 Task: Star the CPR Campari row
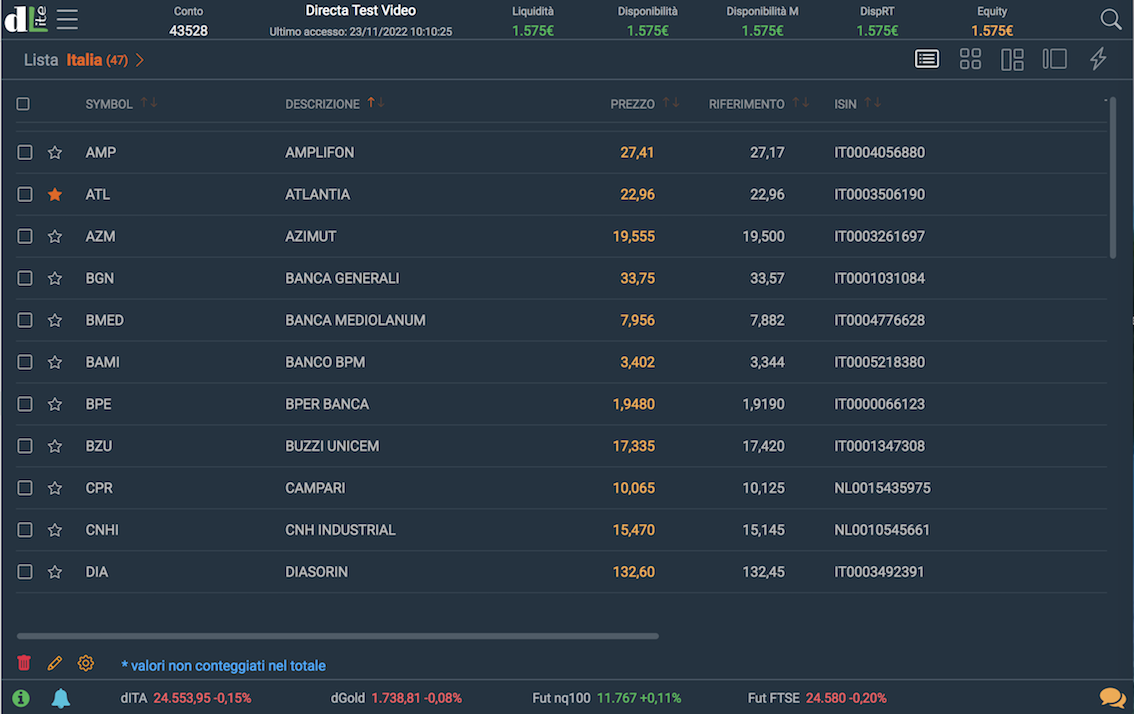pyautogui.click(x=55, y=488)
